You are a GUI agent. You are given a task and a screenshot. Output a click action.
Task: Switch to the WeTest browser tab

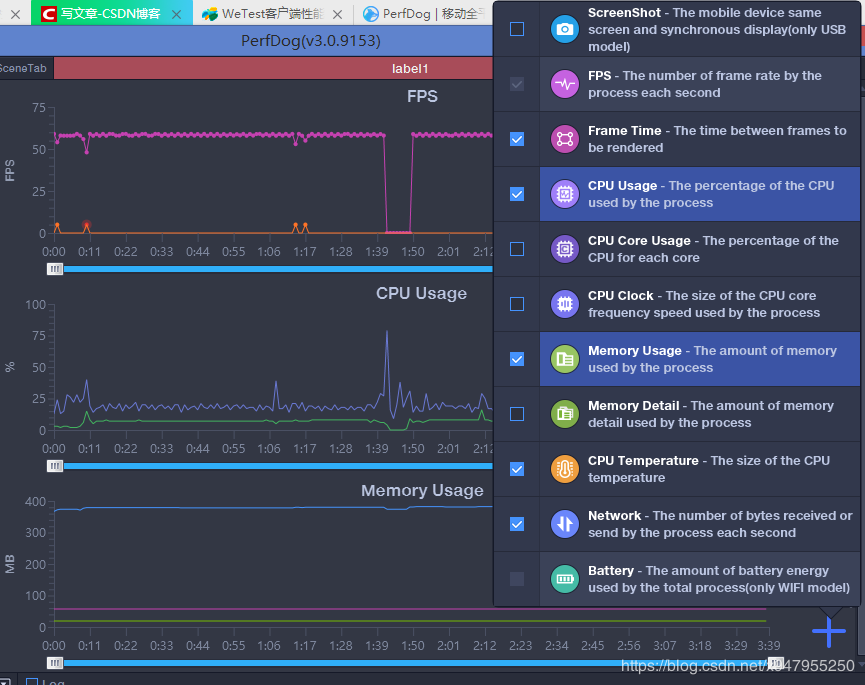(273, 14)
